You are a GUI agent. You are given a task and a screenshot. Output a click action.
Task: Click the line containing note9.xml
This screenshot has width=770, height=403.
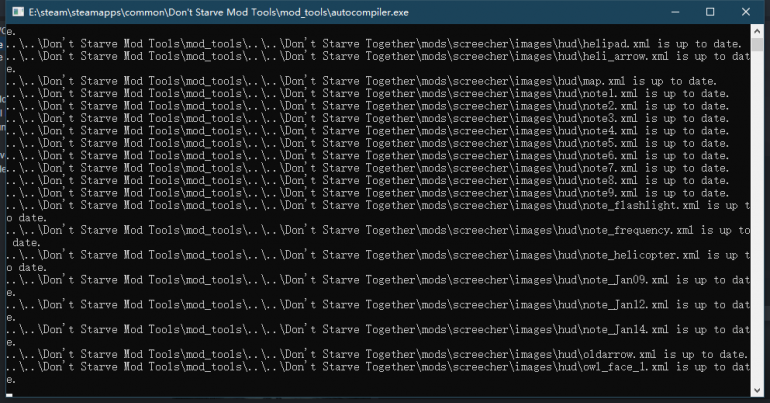pyautogui.click(x=367, y=193)
